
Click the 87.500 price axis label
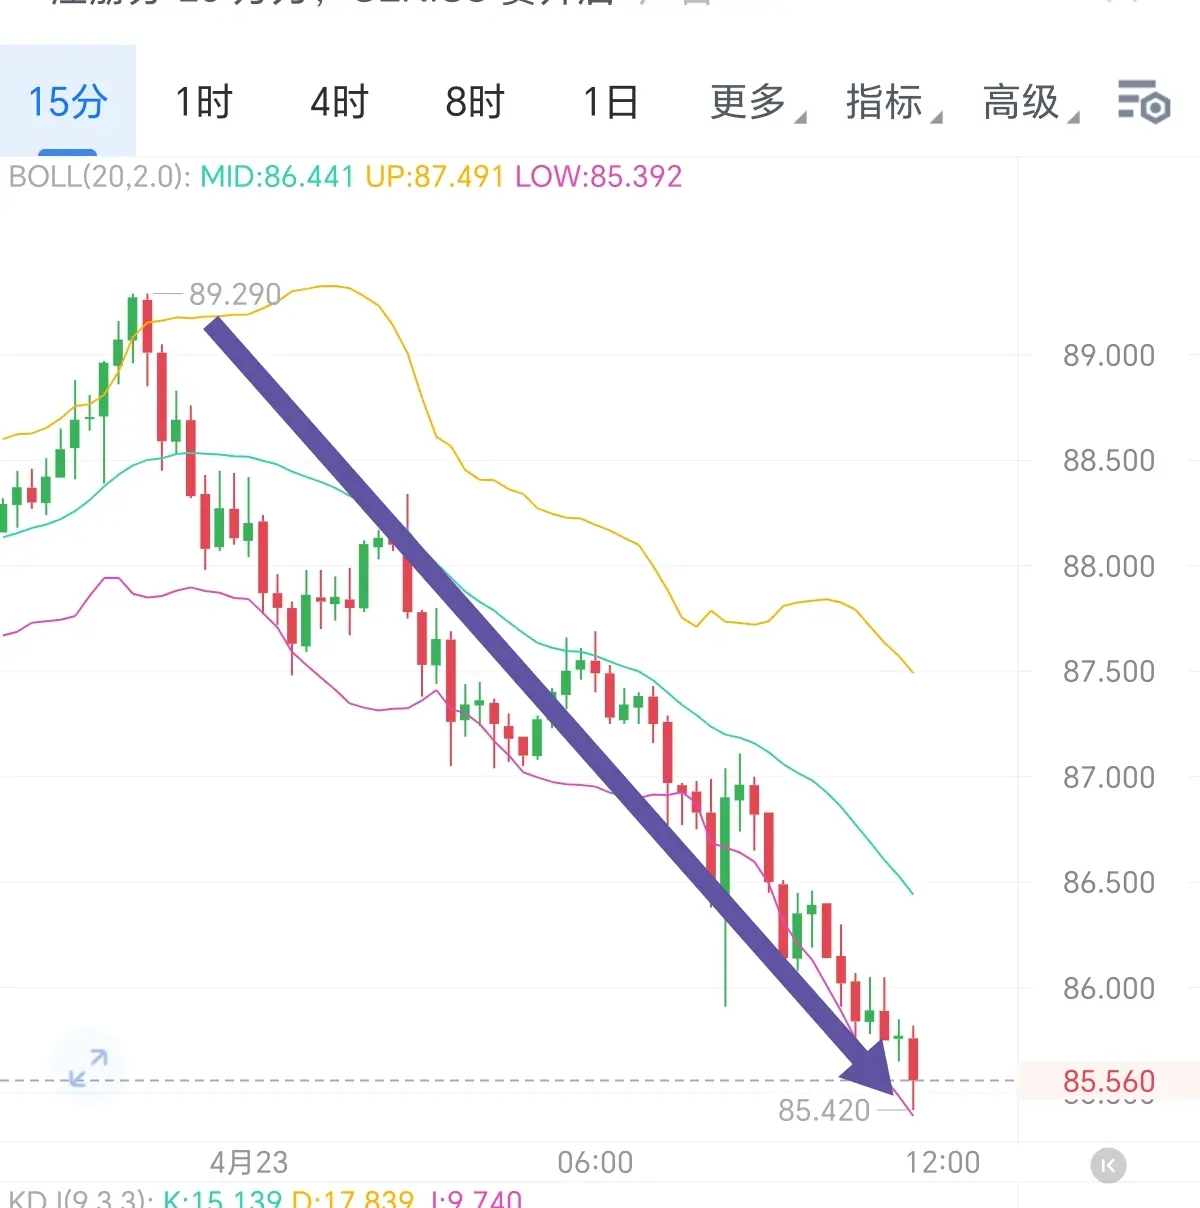tap(1109, 671)
